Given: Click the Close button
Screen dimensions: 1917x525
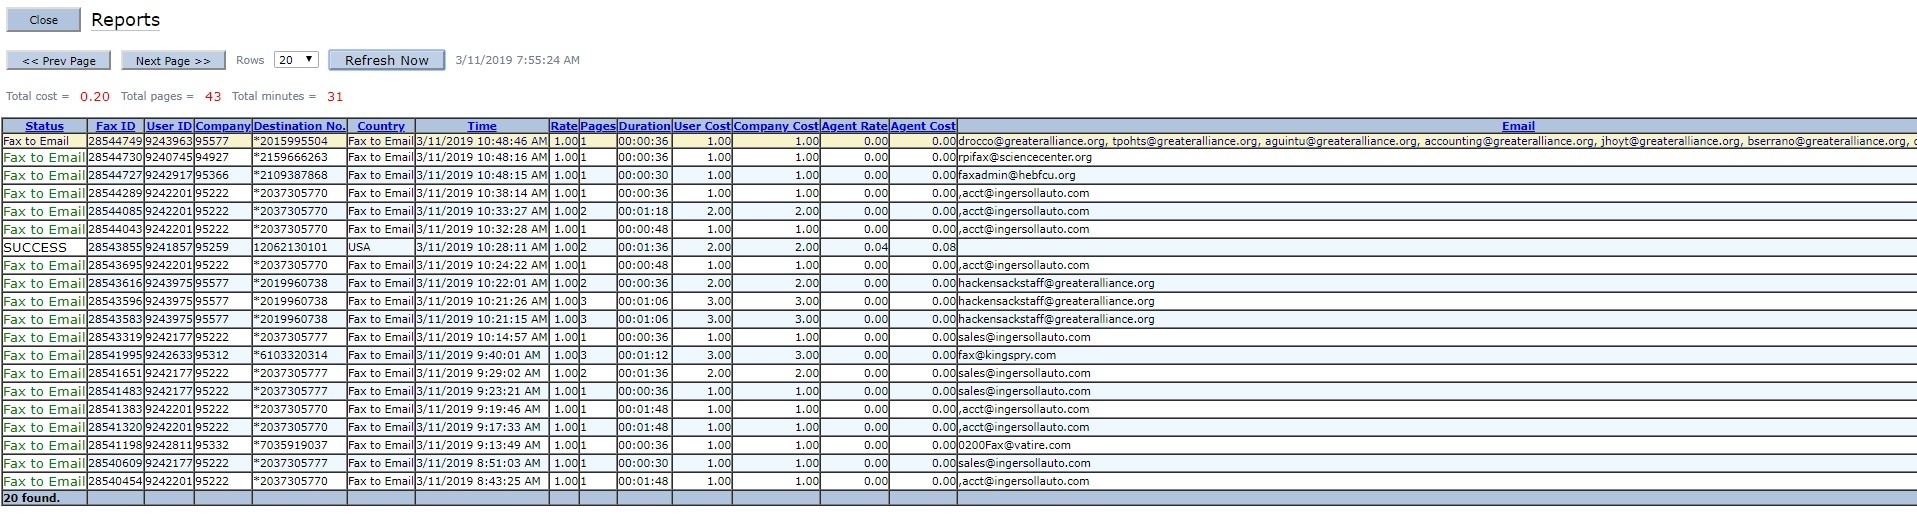Looking at the screenshot, I should (43, 20).
